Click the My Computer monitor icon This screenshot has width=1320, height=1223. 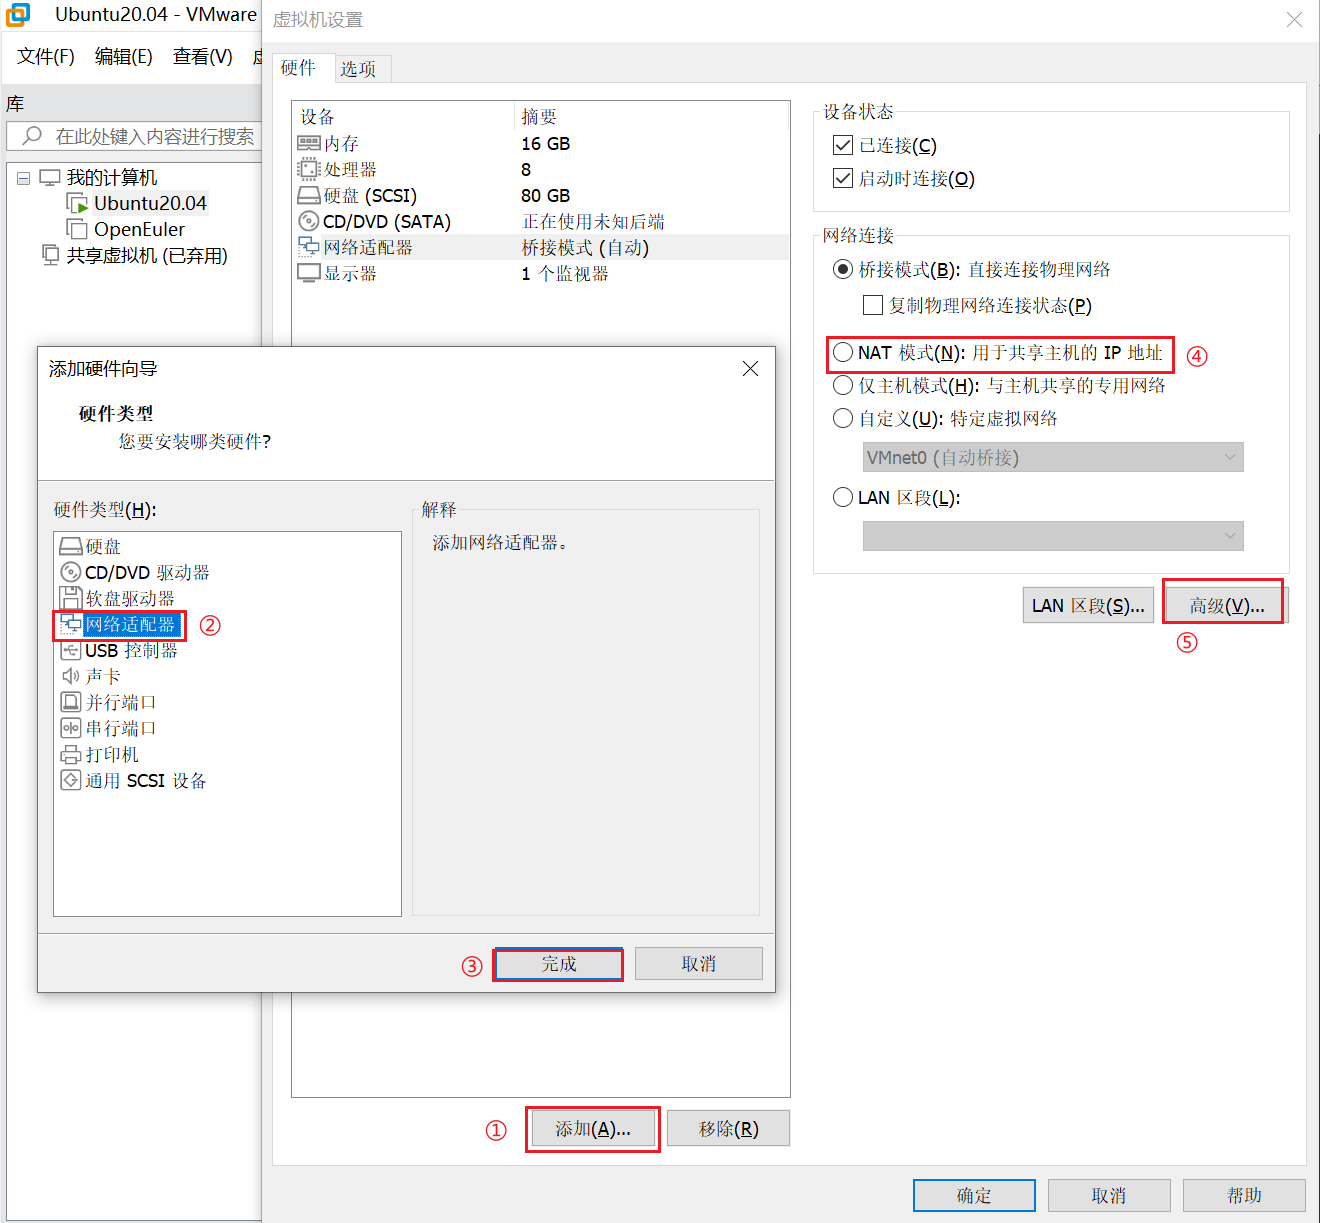click(50, 177)
